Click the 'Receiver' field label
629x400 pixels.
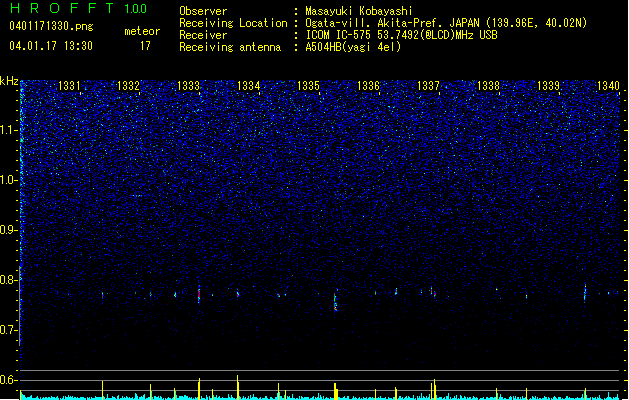point(203,35)
